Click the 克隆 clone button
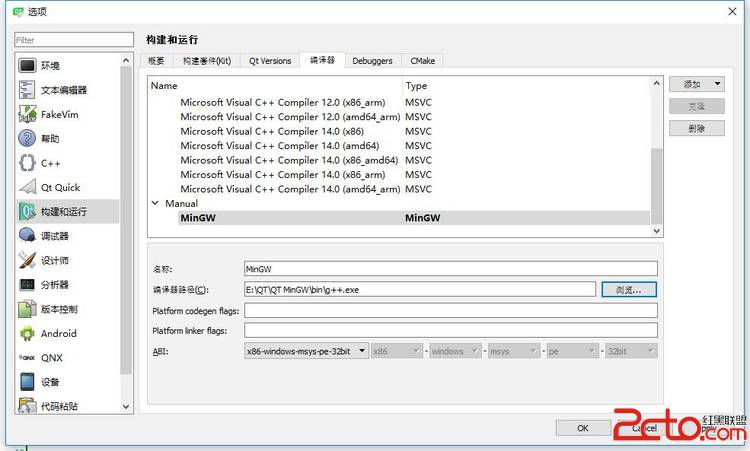 coord(696,106)
